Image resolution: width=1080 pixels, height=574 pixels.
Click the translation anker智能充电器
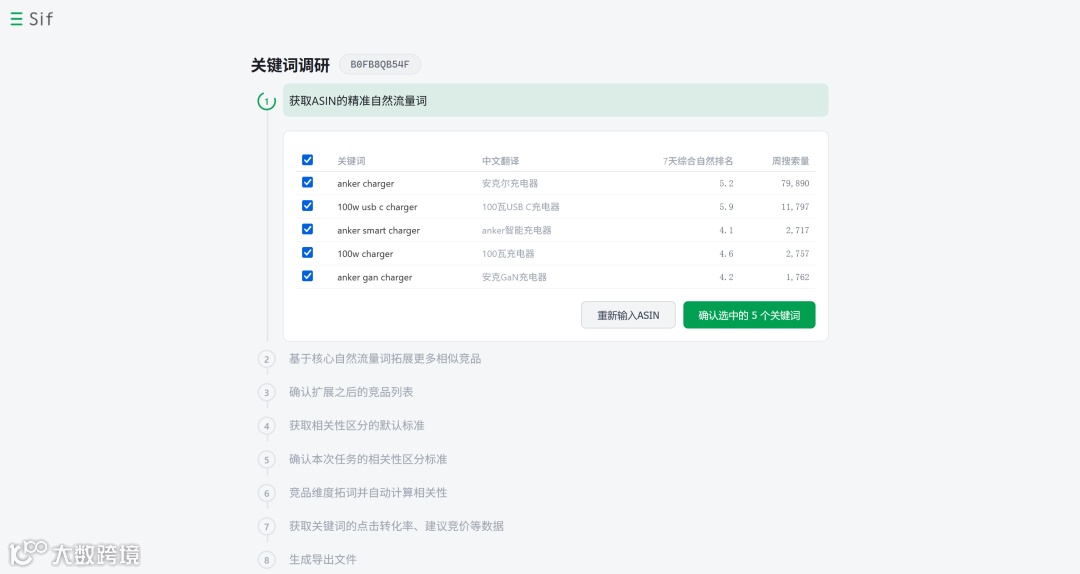(x=517, y=230)
